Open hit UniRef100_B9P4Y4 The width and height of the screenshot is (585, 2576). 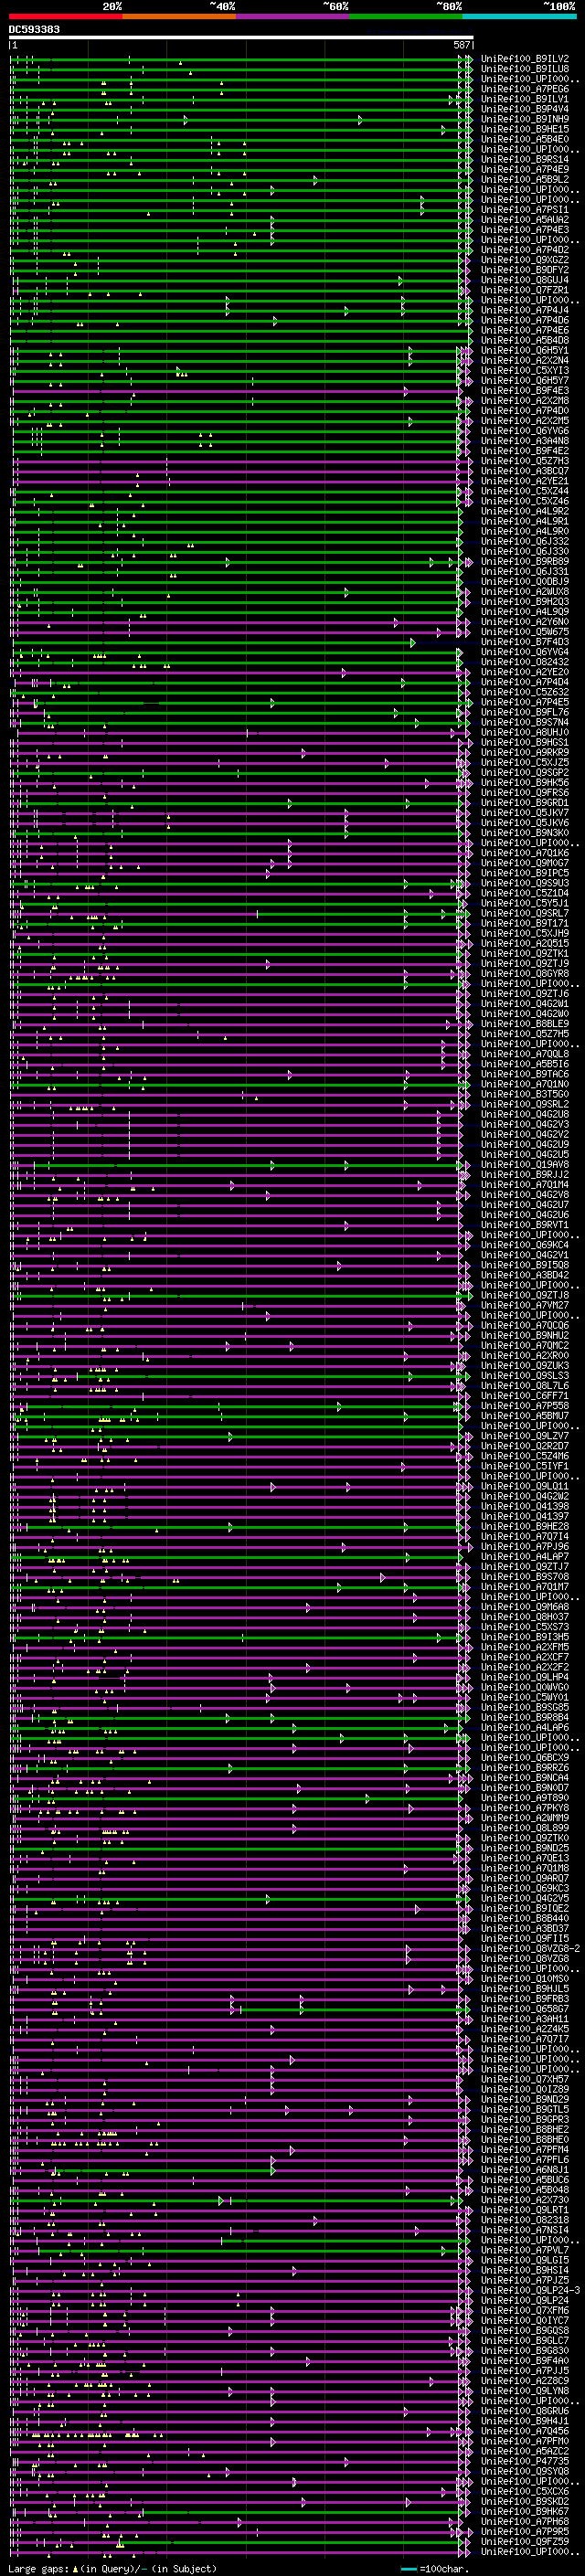point(525,109)
